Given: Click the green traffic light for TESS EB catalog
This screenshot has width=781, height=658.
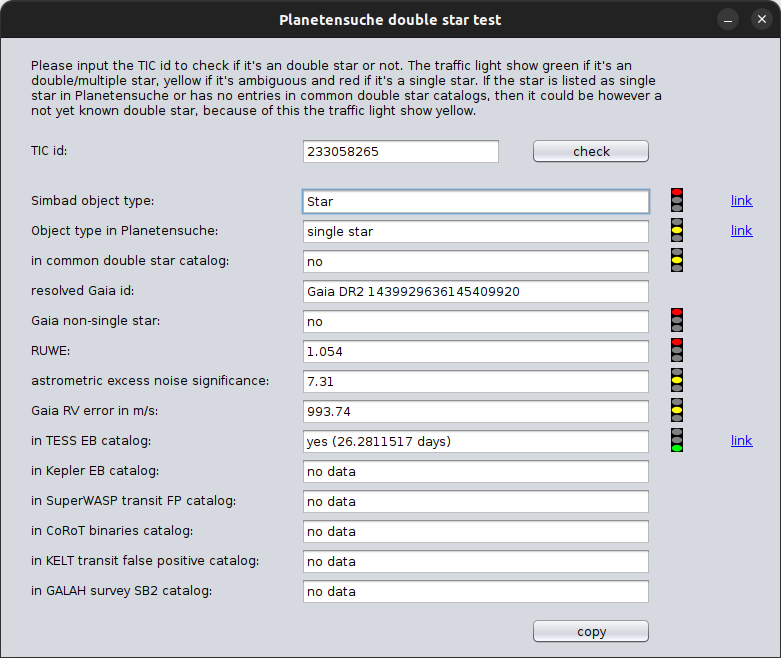Looking at the screenshot, I should pyautogui.click(x=676, y=440).
